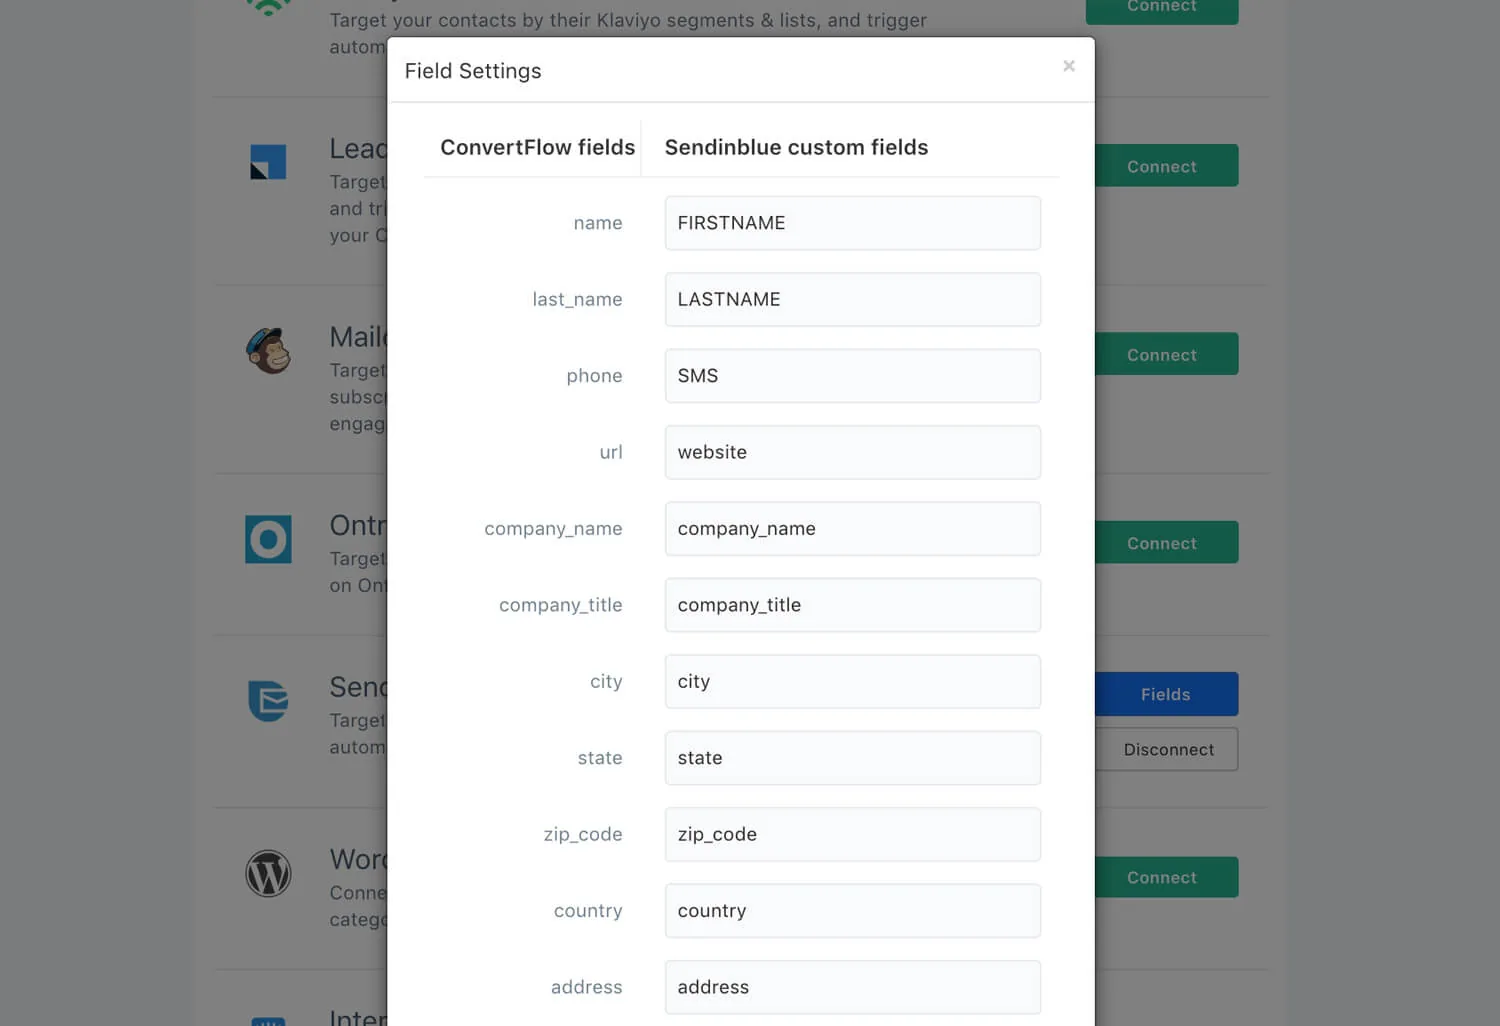Click the 'zip_code' left label
Image resolution: width=1500 pixels, height=1026 pixels.
583,835
